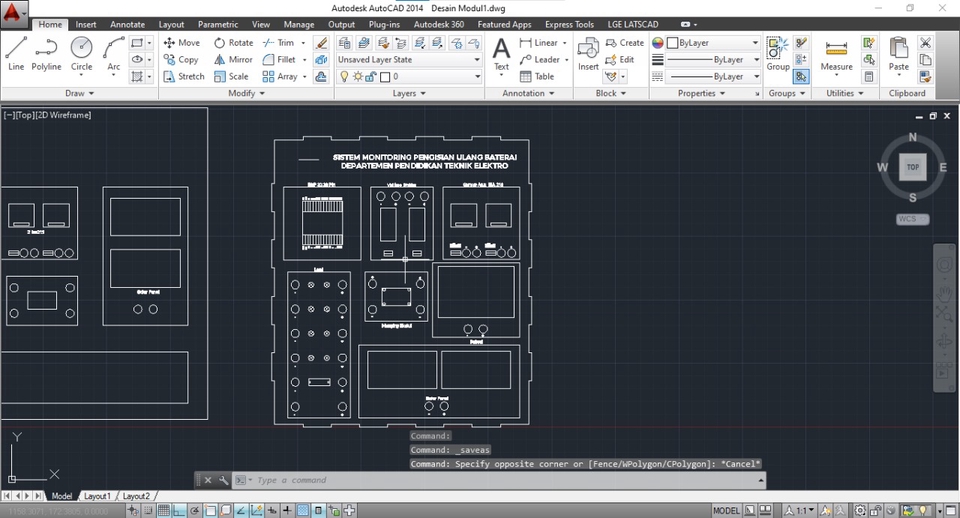Choose the Rotate tool

[232, 43]
